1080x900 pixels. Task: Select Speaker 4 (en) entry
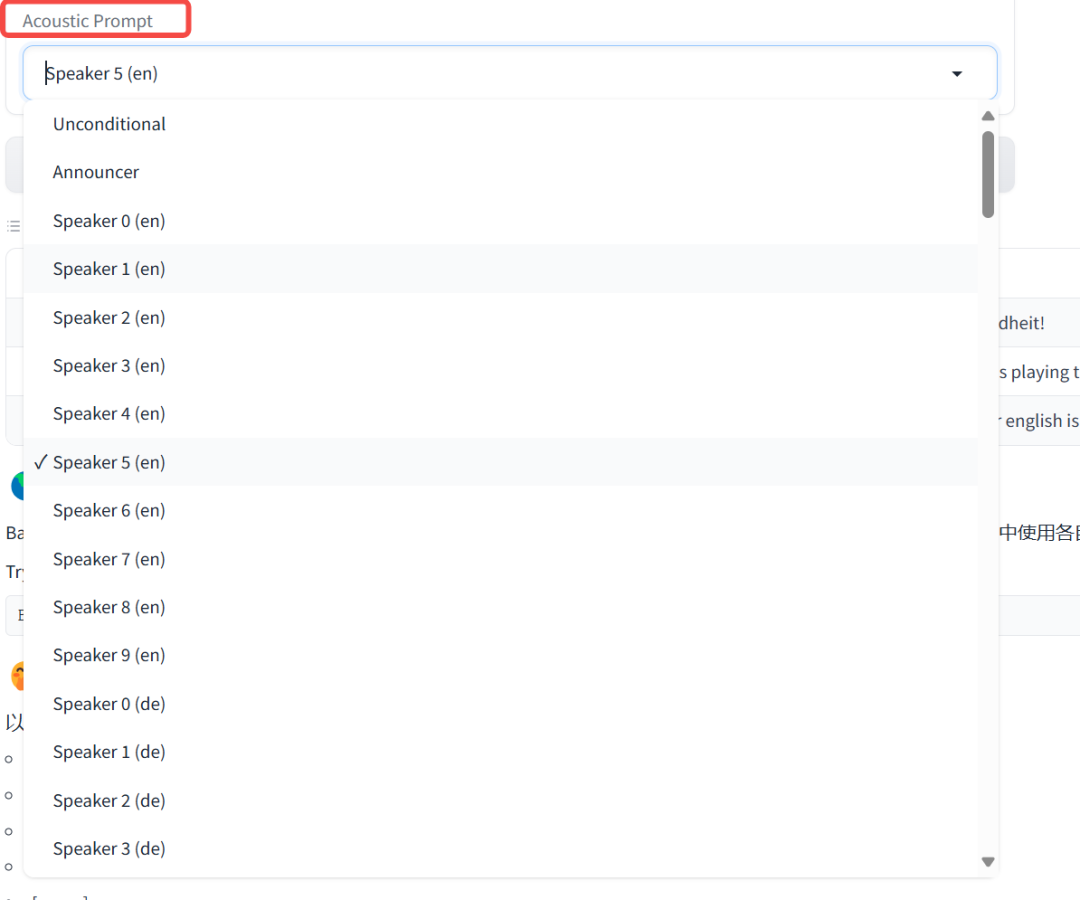click(x=109, y=414)
